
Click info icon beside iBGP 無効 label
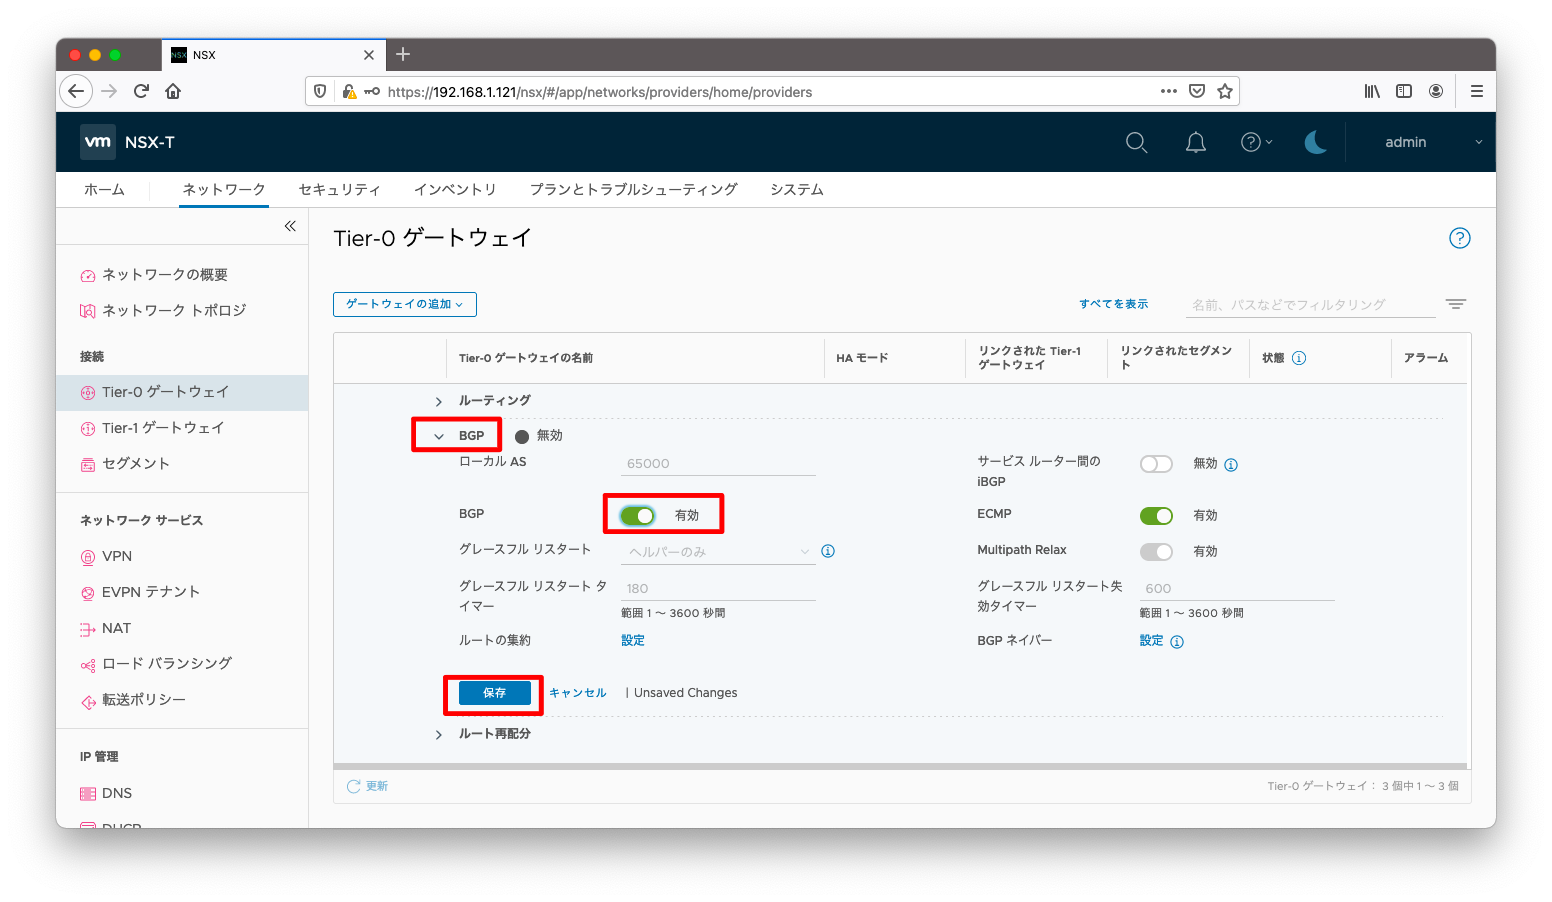1231,464
